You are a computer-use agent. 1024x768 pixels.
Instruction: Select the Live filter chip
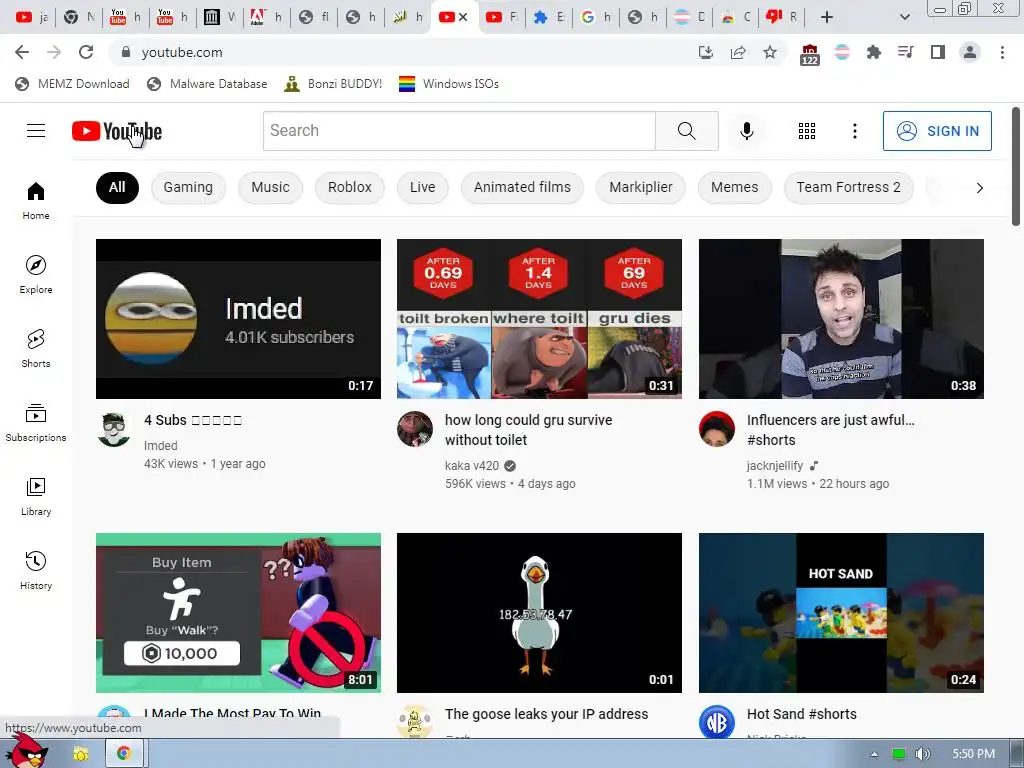coord(423,187)
